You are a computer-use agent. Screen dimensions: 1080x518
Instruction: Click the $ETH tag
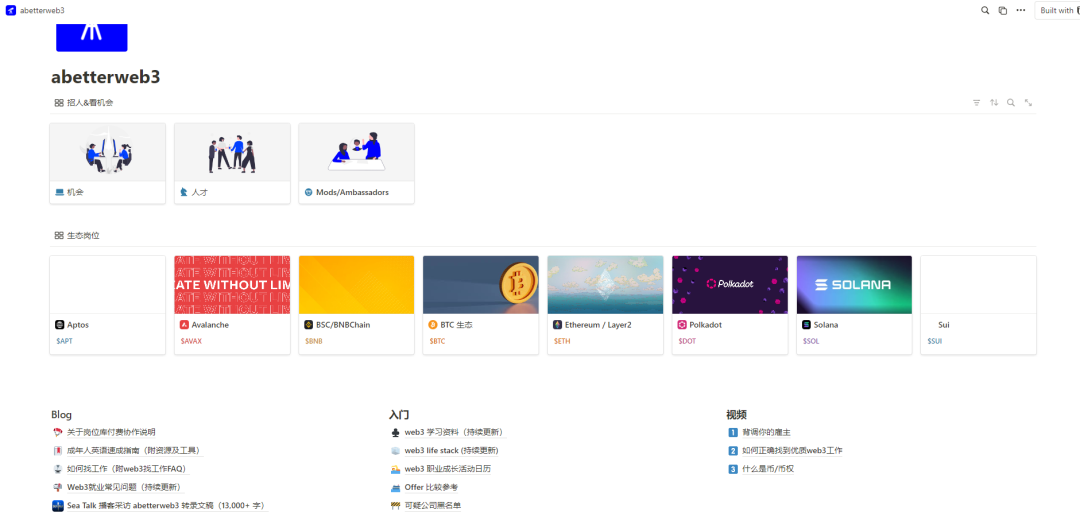[561, 341]
